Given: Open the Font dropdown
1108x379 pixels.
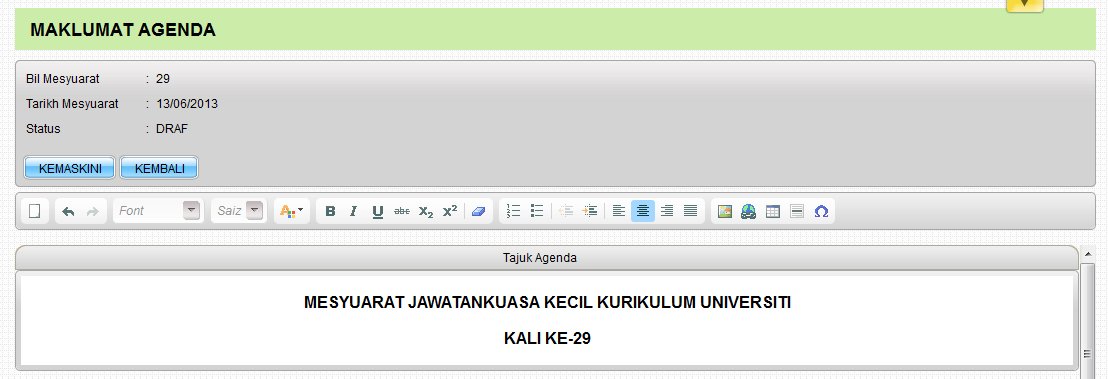Looking at the screenshot, I should (158, 211).
